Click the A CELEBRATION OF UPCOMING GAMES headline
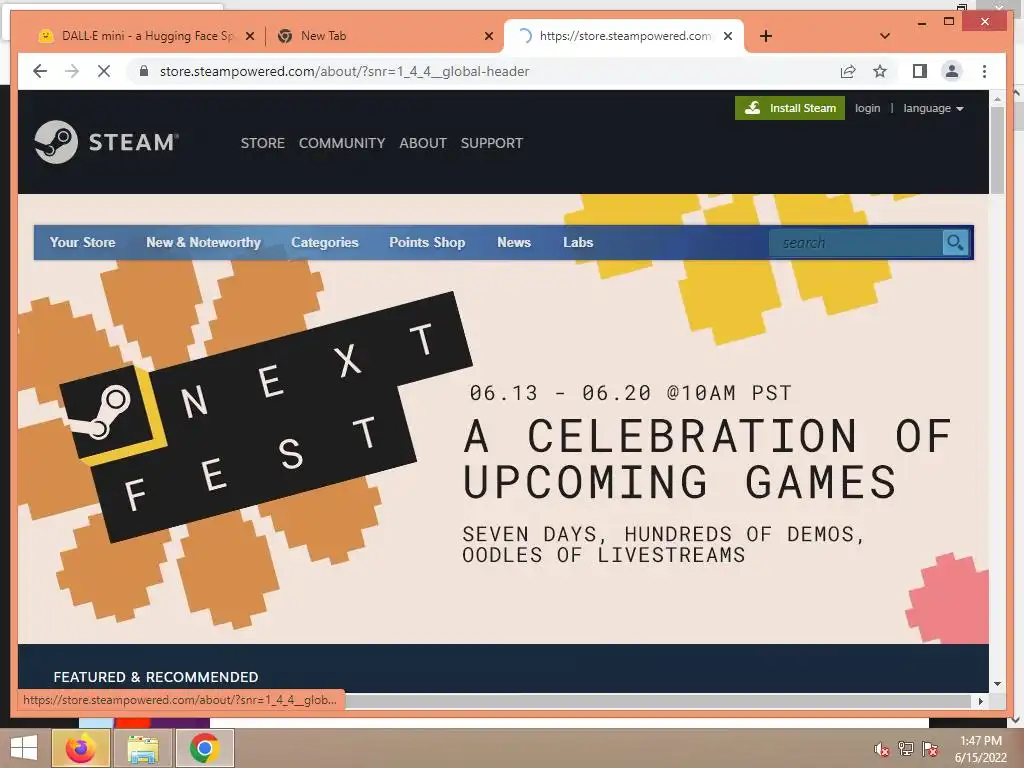The image size is (1024, 768). point(707,458)
